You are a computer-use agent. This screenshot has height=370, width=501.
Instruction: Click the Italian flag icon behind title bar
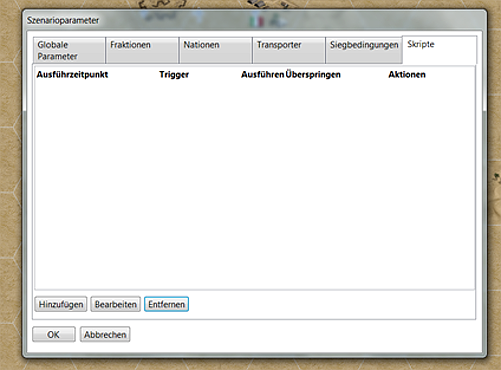coord(257,21)
